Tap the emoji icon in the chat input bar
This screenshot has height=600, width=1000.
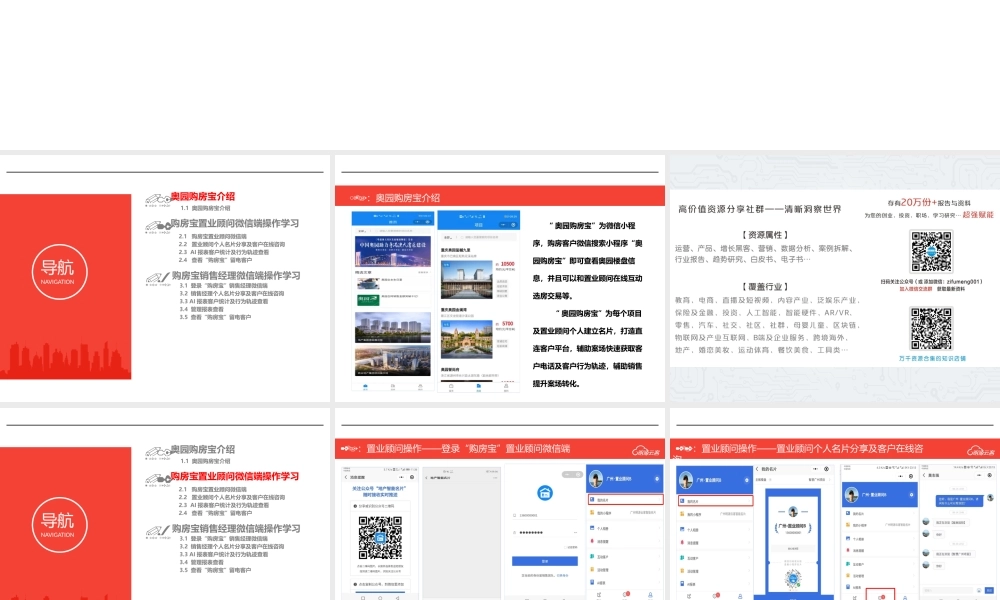click(x=978, y=590)
